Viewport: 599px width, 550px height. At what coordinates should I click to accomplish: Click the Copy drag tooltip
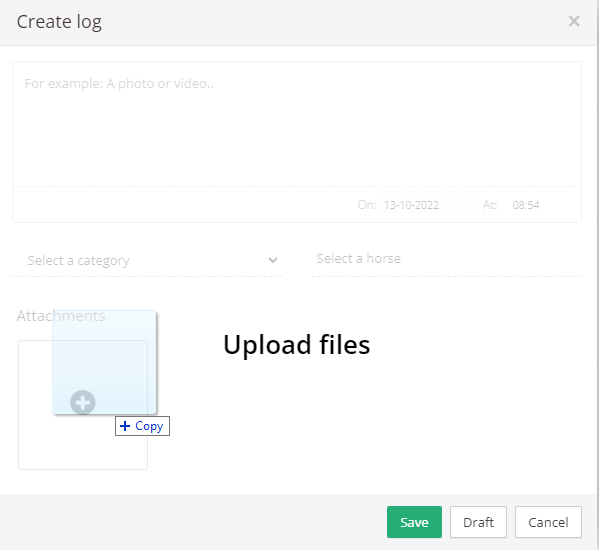(x=142, y=426)
